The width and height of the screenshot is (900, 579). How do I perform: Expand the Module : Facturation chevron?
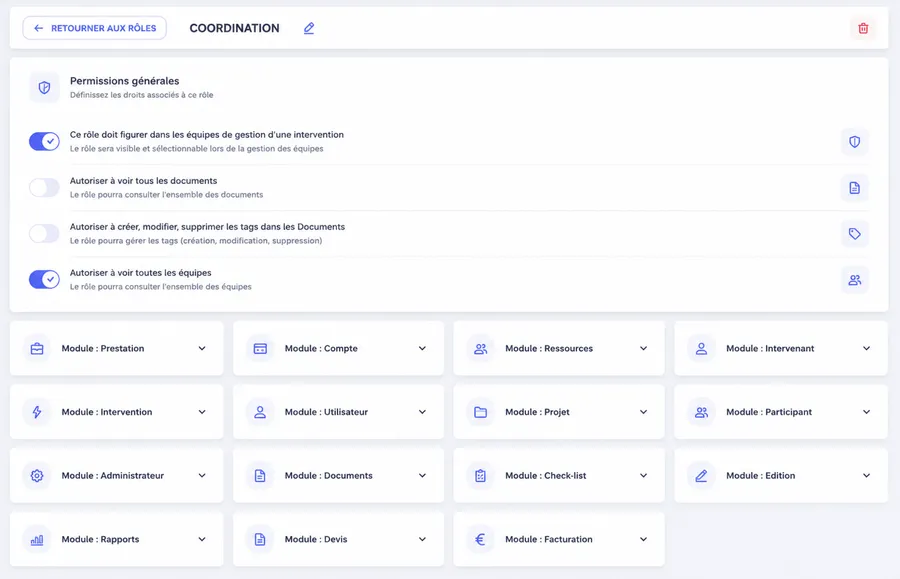pyautogui.click(x=643, y=539)
